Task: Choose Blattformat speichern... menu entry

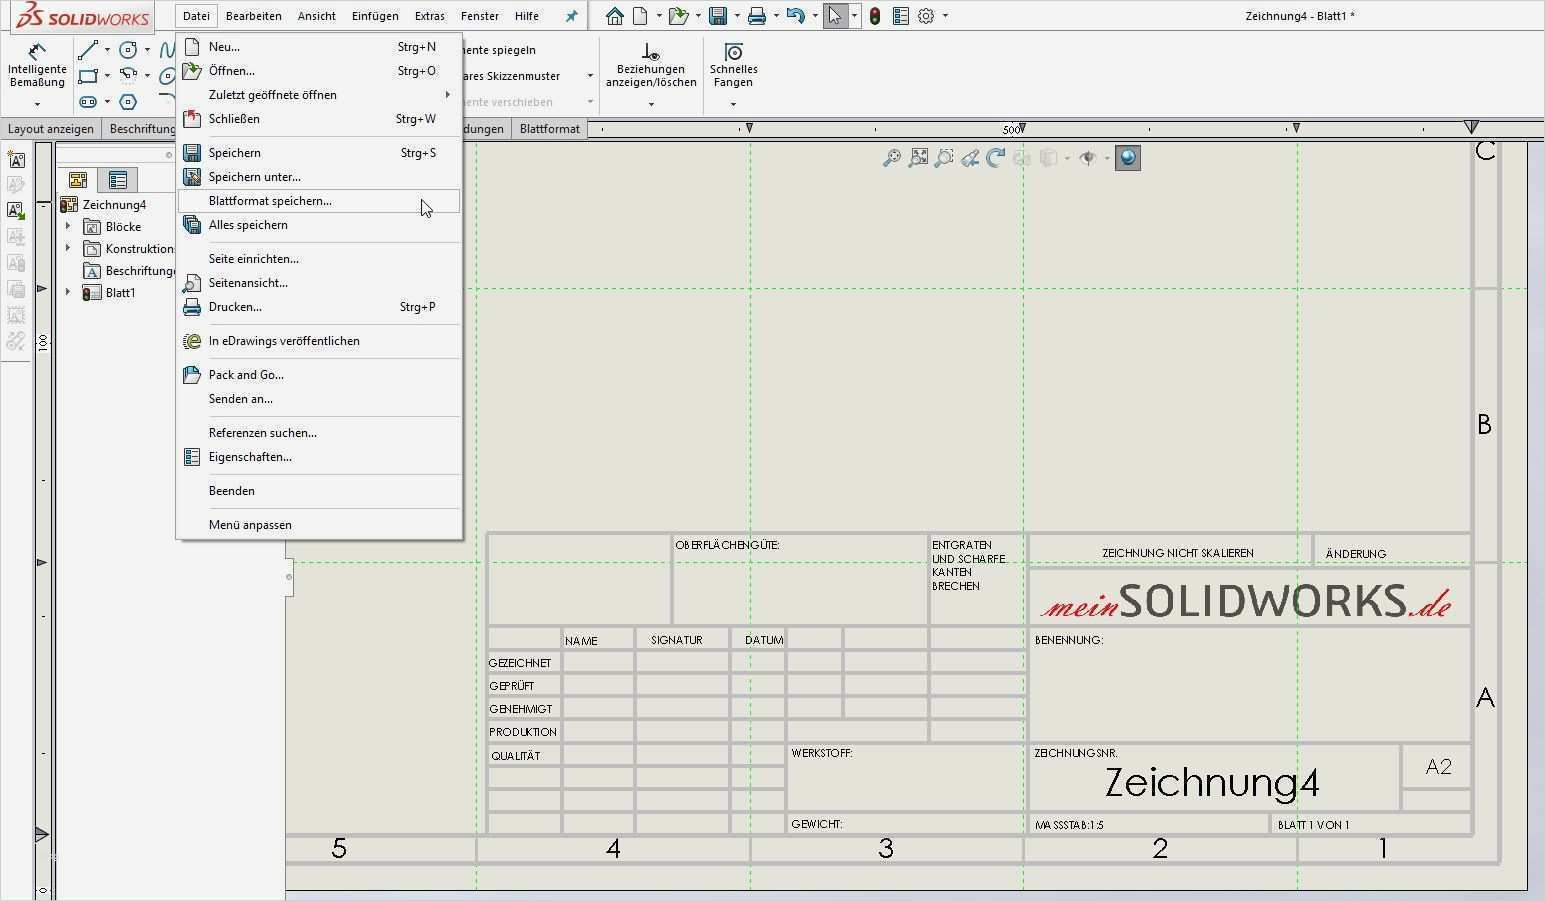Action: [319, 201]
